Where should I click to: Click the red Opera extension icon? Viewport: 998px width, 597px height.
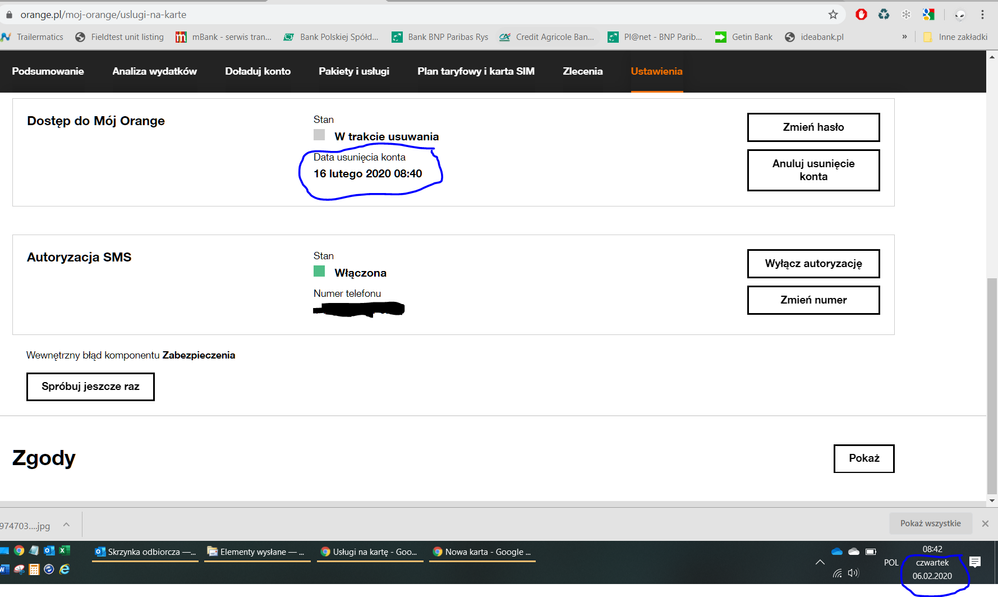click(862, 15)
